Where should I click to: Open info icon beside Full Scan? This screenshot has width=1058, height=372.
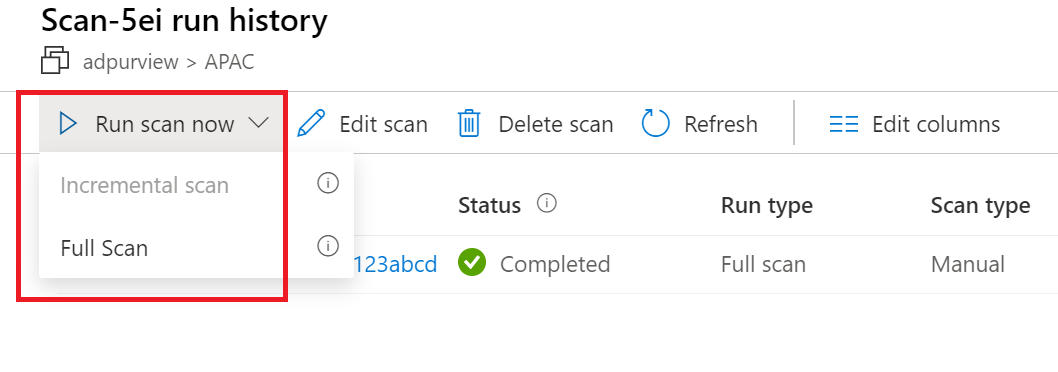328,246
